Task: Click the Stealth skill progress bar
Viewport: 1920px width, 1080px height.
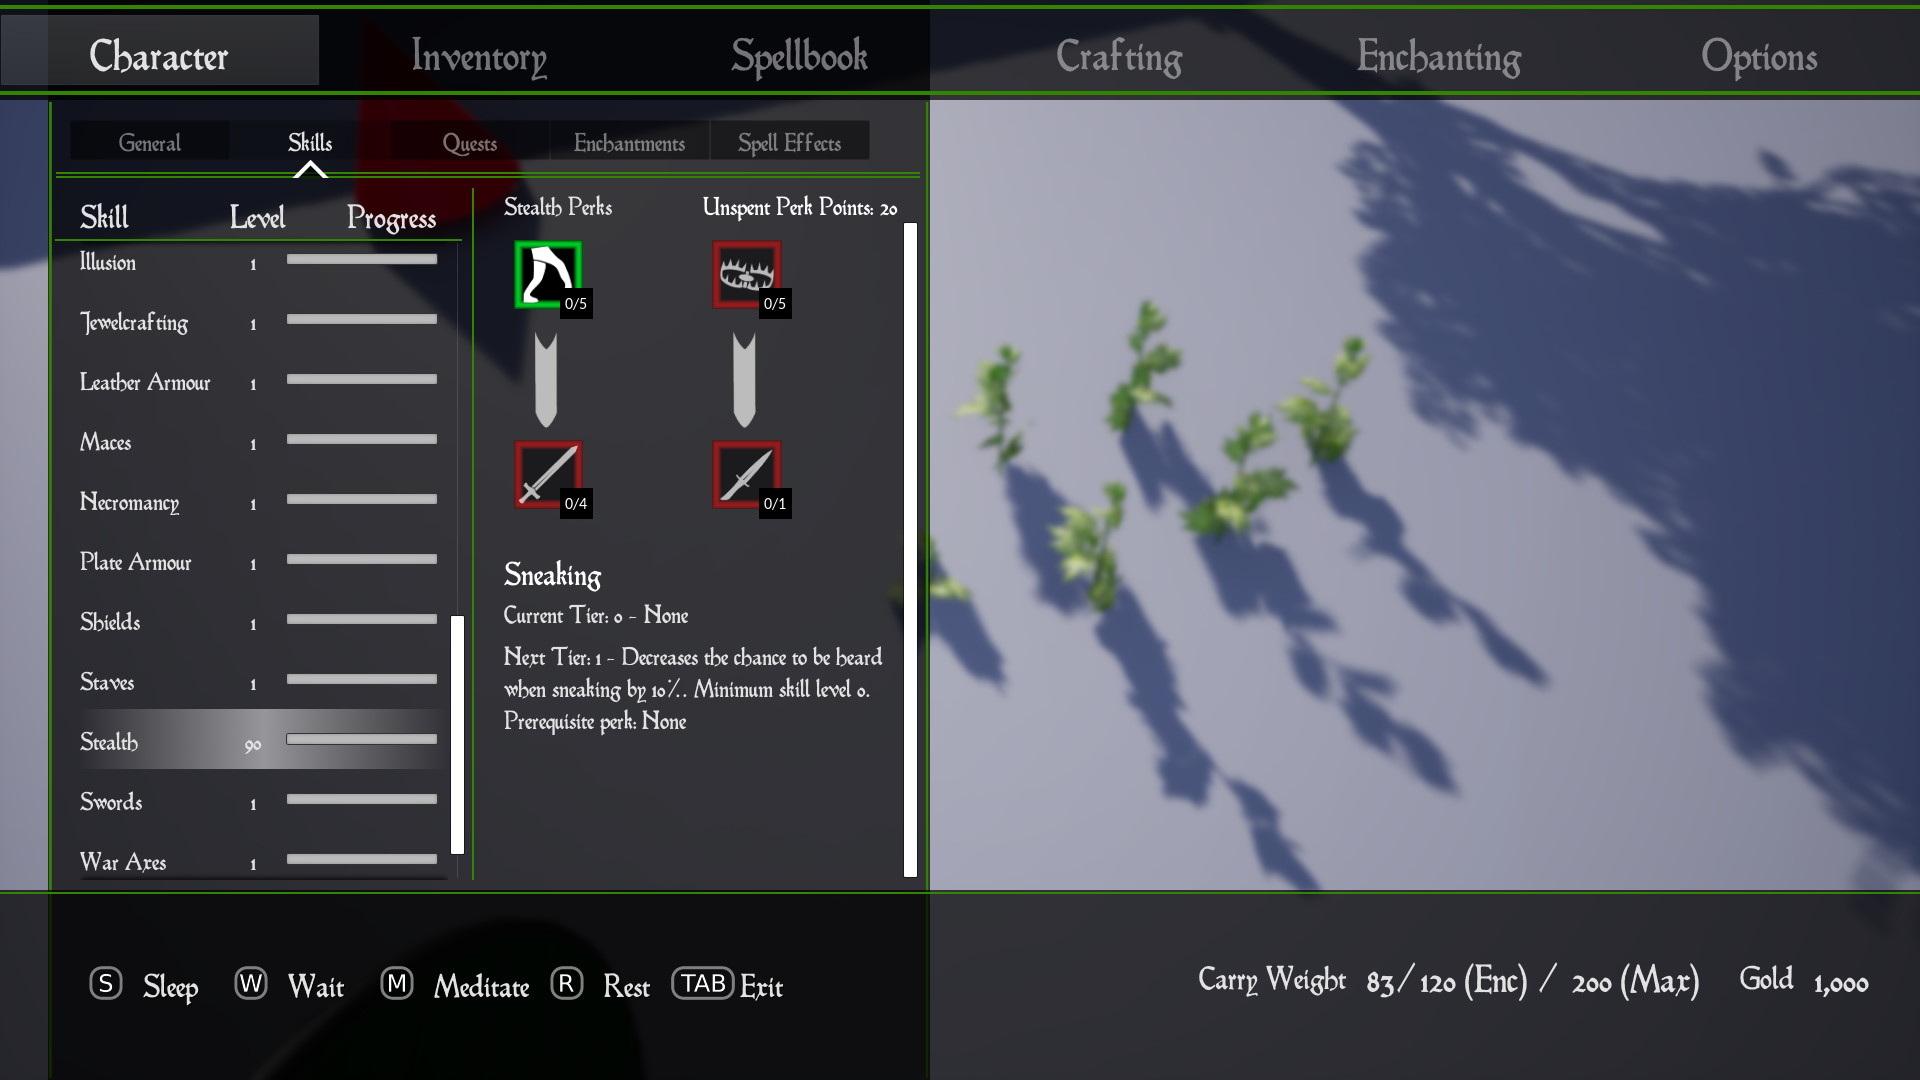Action: [361, 740]
